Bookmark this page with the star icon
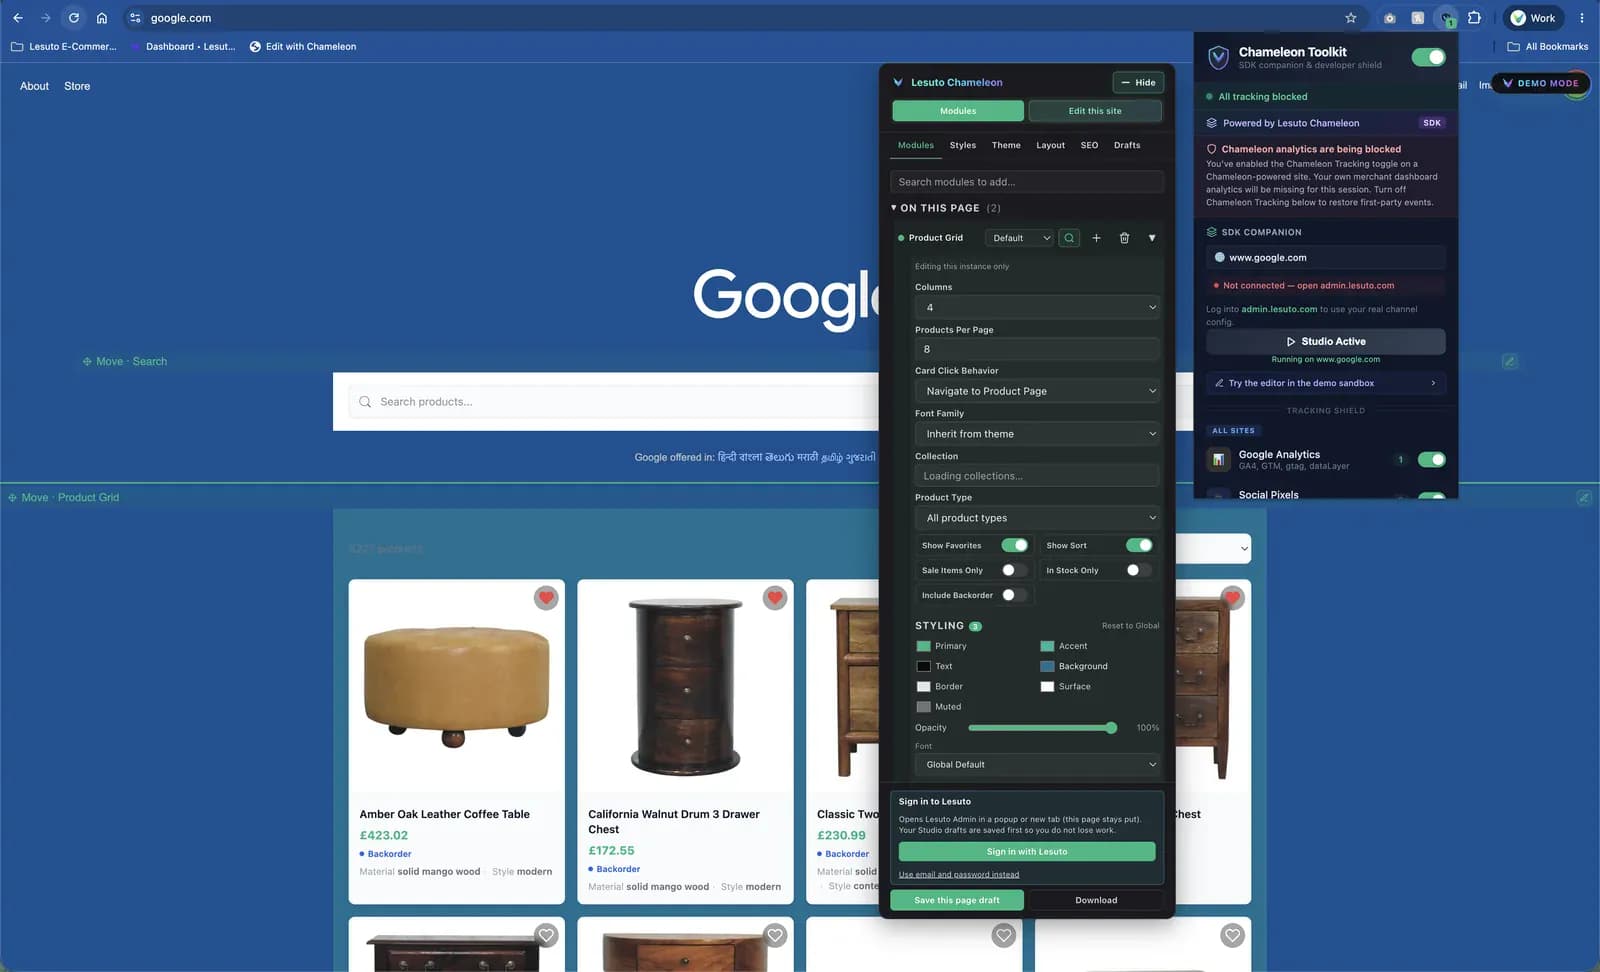This screenshot has height=972, width=1600. click(1351, 18)
